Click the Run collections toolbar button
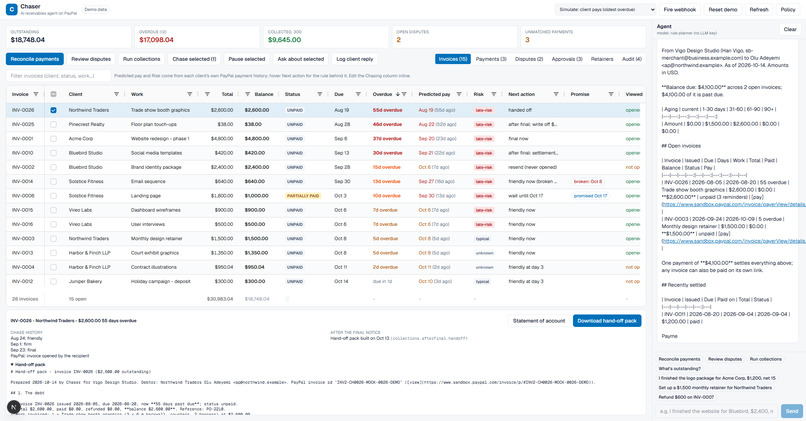 141,59
